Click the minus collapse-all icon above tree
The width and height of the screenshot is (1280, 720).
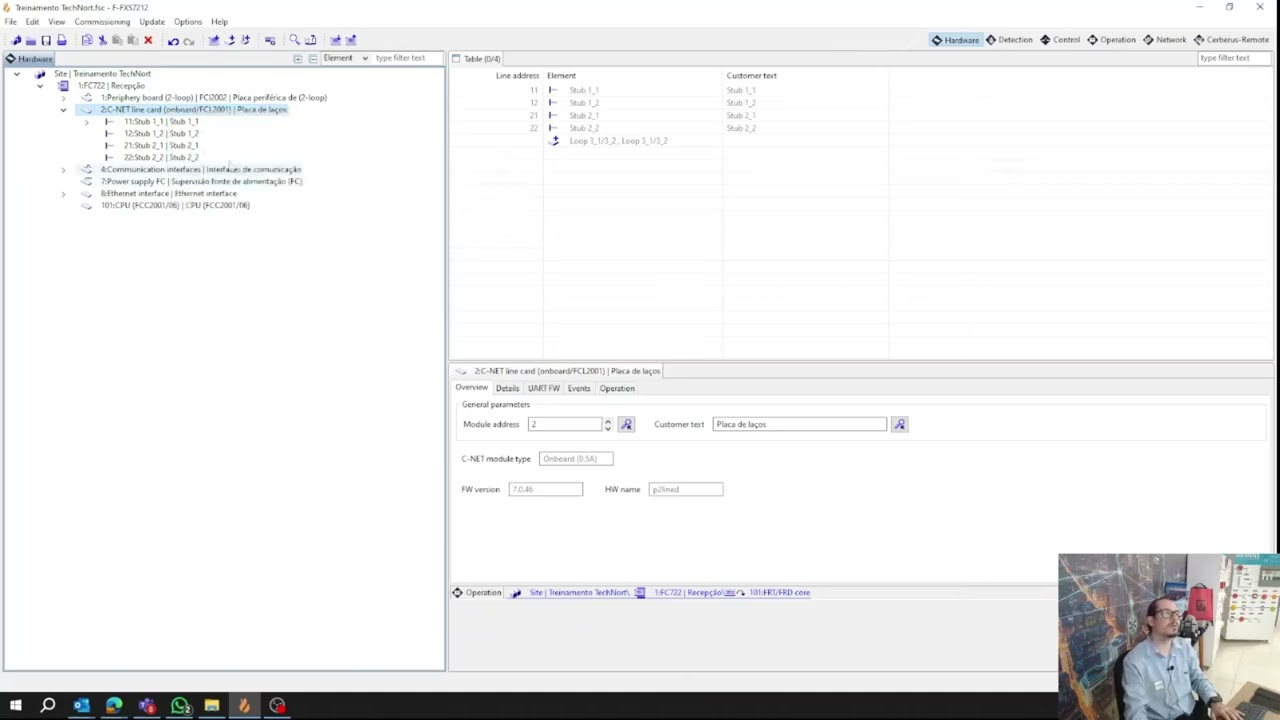pyautogui.click(x=313, y=58)
